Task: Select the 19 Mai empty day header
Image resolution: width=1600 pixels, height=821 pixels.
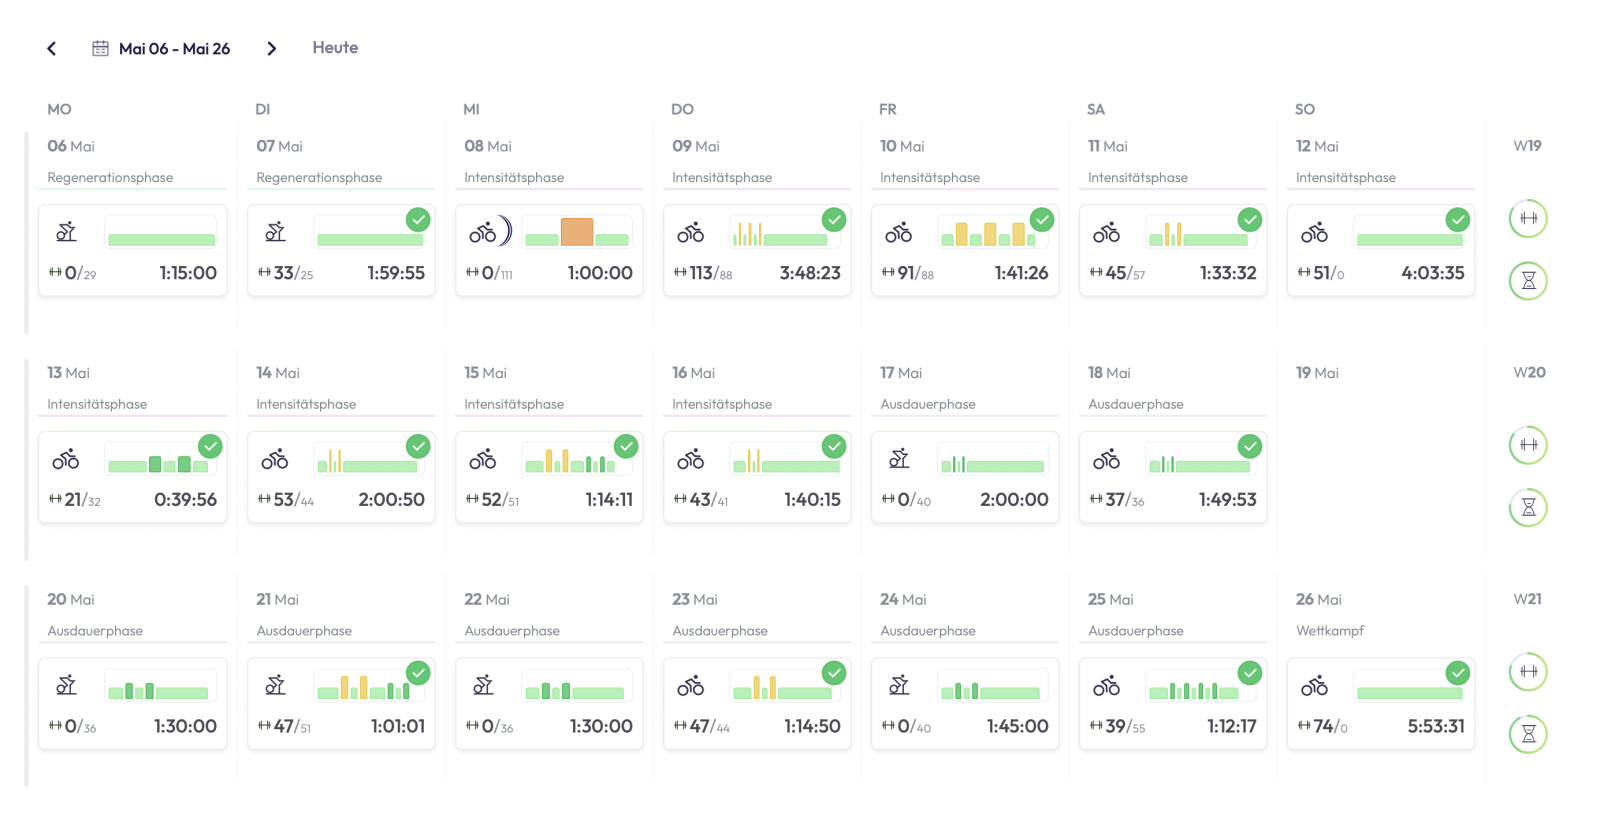Action: [x=1317, y=373]
